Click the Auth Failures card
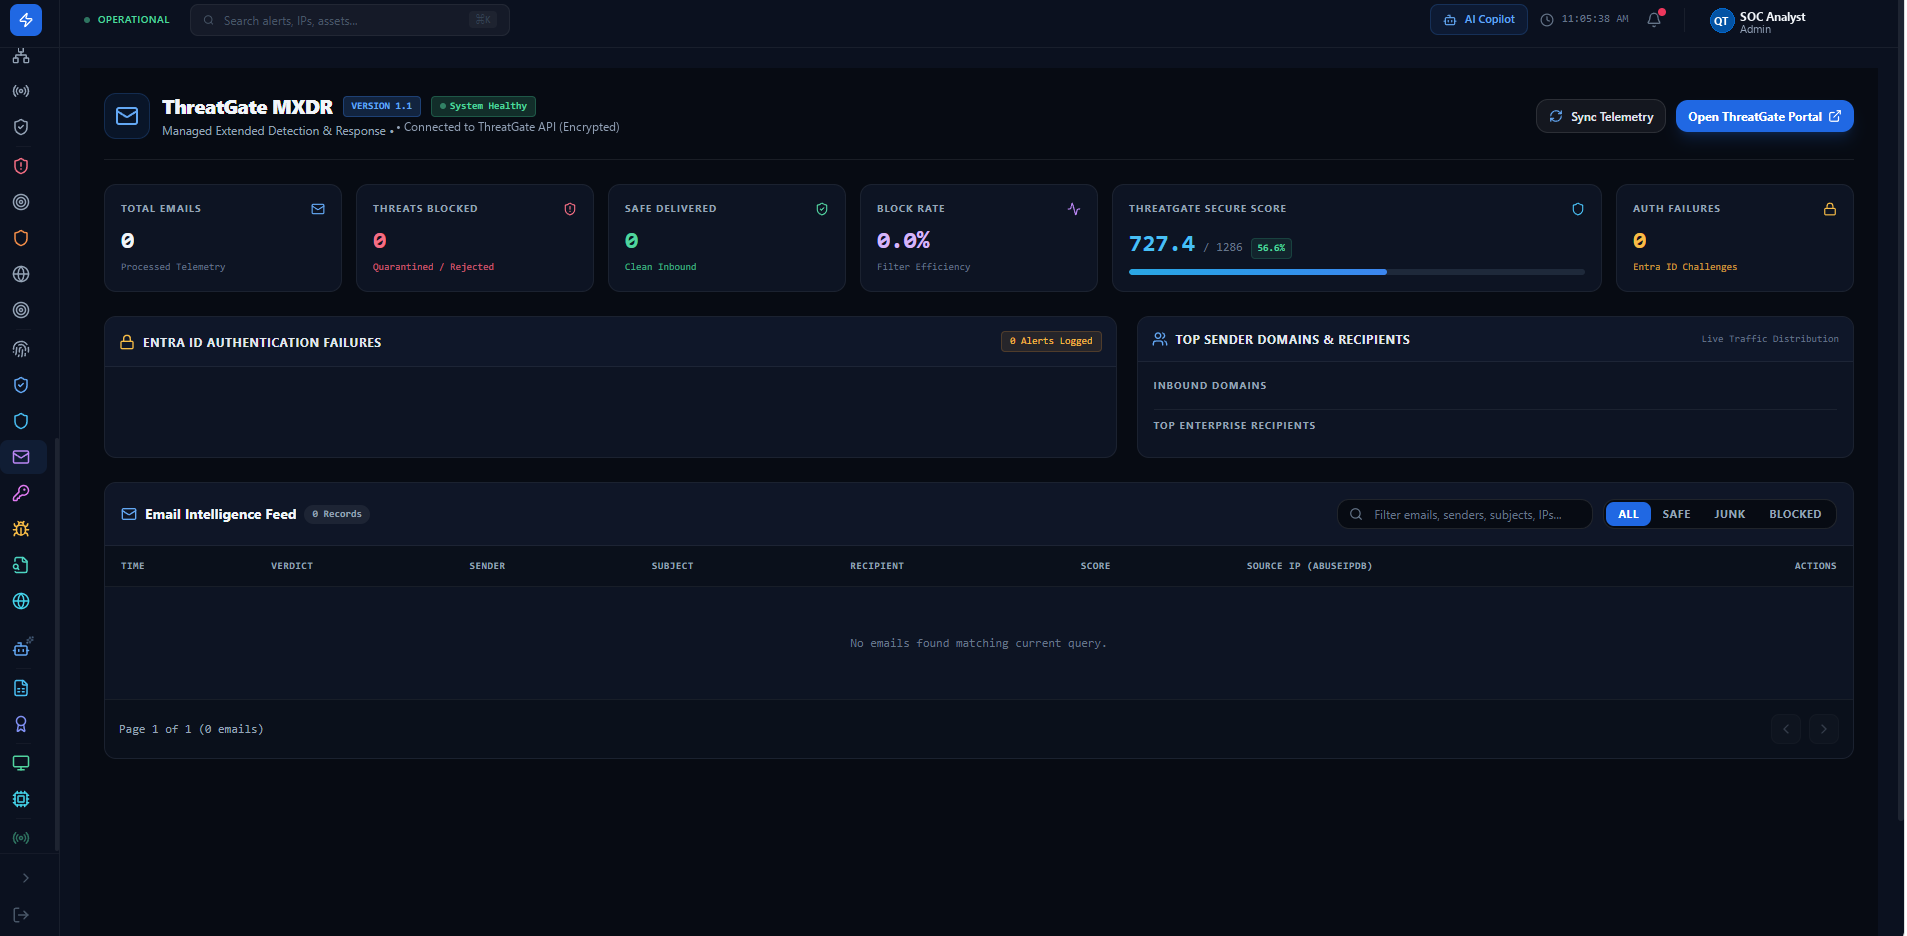 [x=1735, y=238]
